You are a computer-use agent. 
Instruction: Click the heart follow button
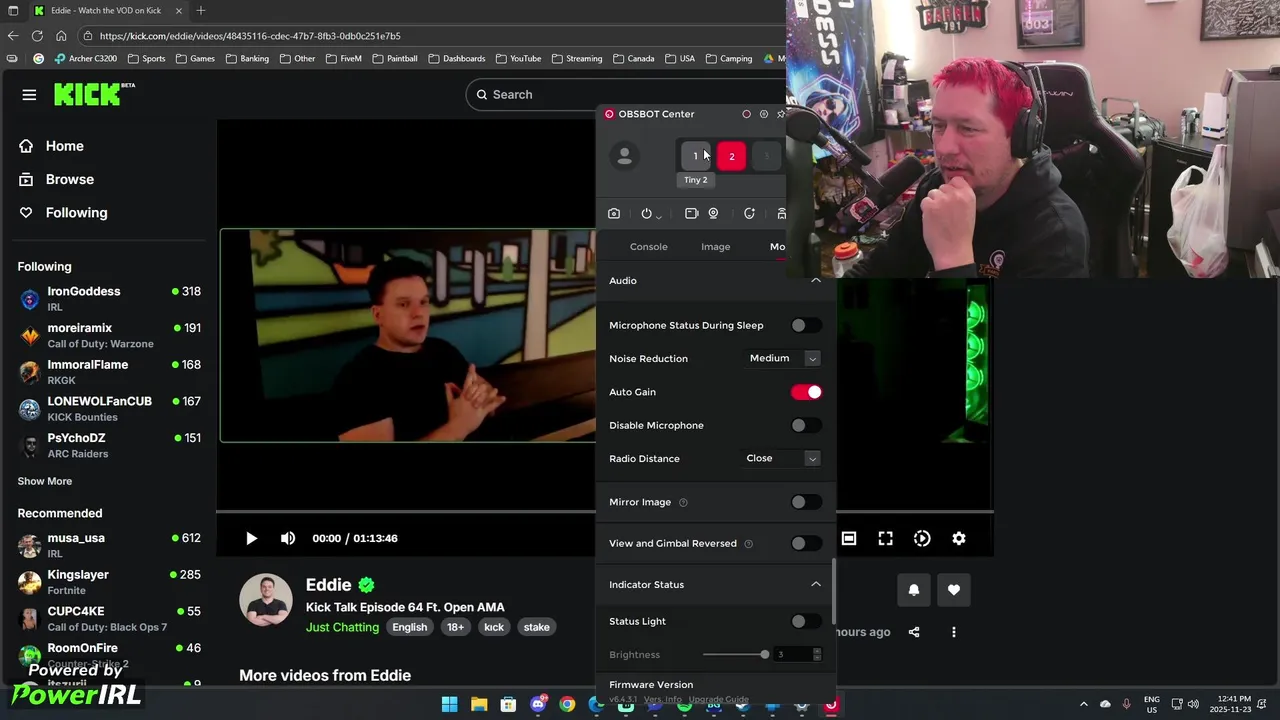[954, 590]
